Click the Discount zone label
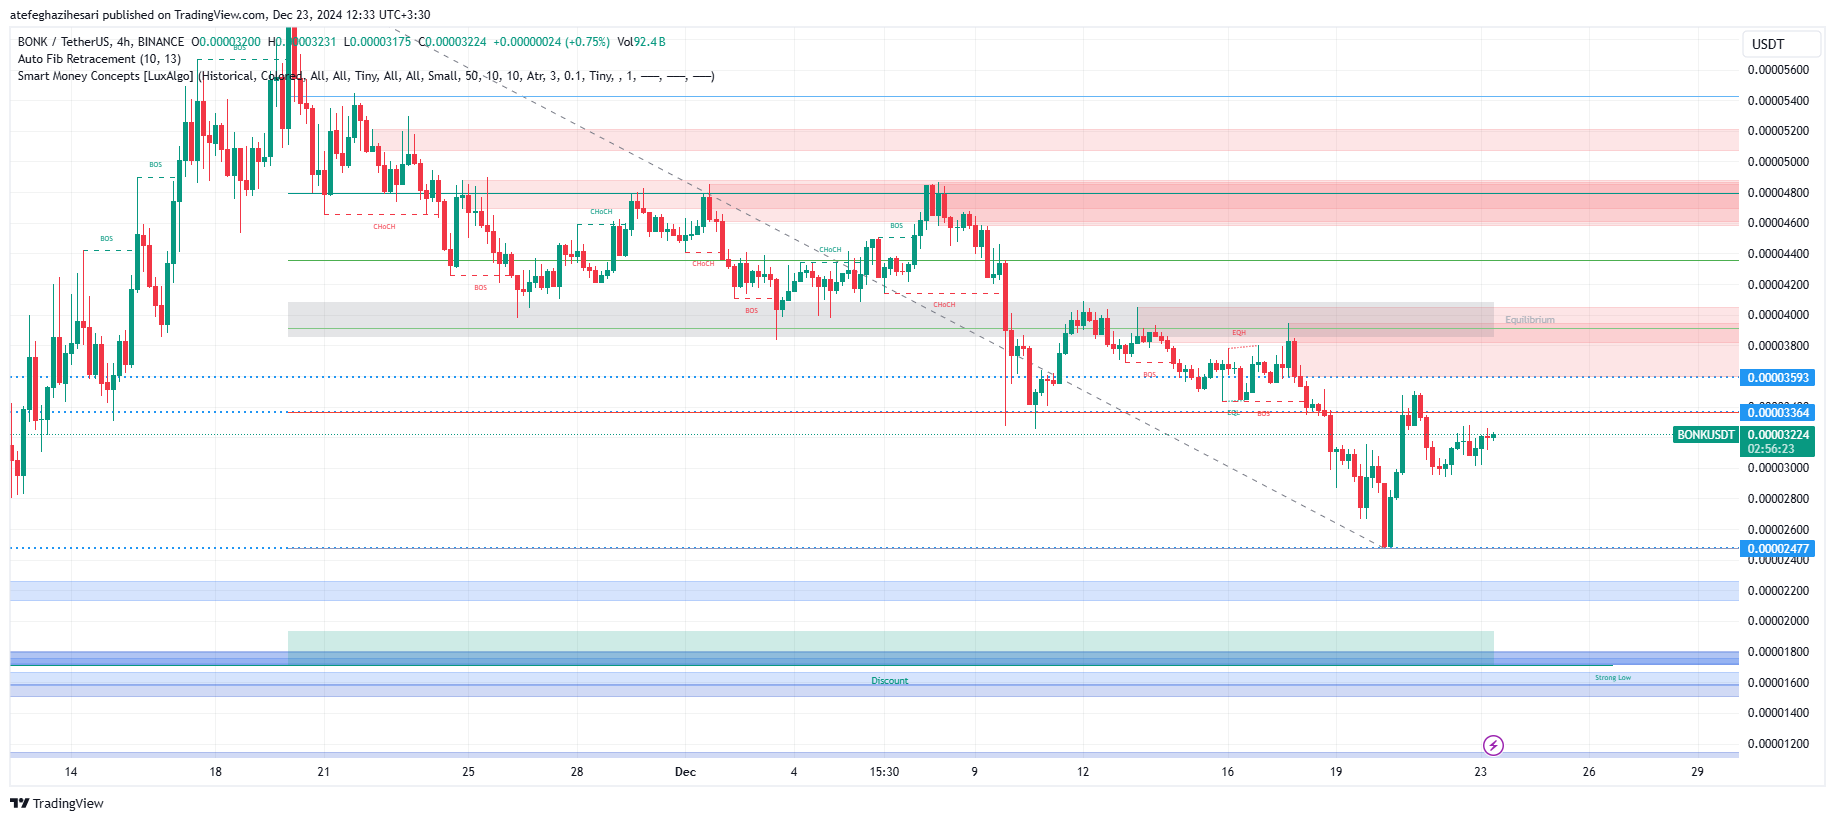Screen dimensions: 1835x821 [x=889, y=681]
